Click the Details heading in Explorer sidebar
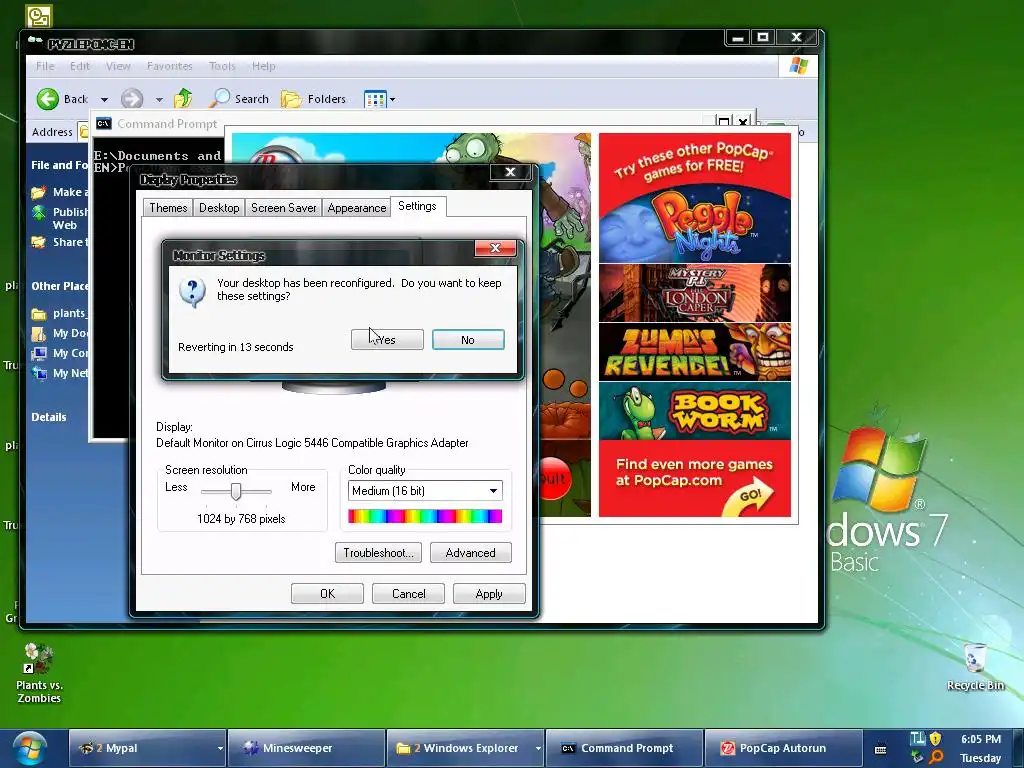The image size is (1024, 768). pyautogui.click(x=49, y=417)
